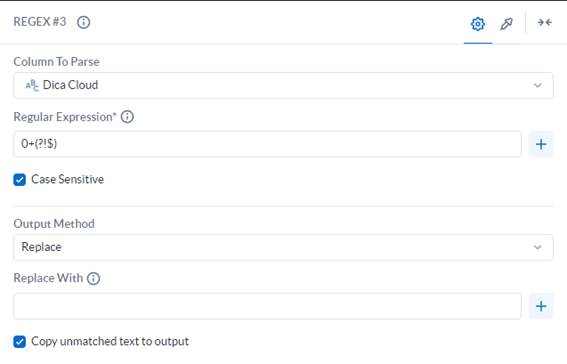The height and width of the screenshot is (364, 567).
Task: Select the REGEX #3 panel title
Action: [40, 22]
